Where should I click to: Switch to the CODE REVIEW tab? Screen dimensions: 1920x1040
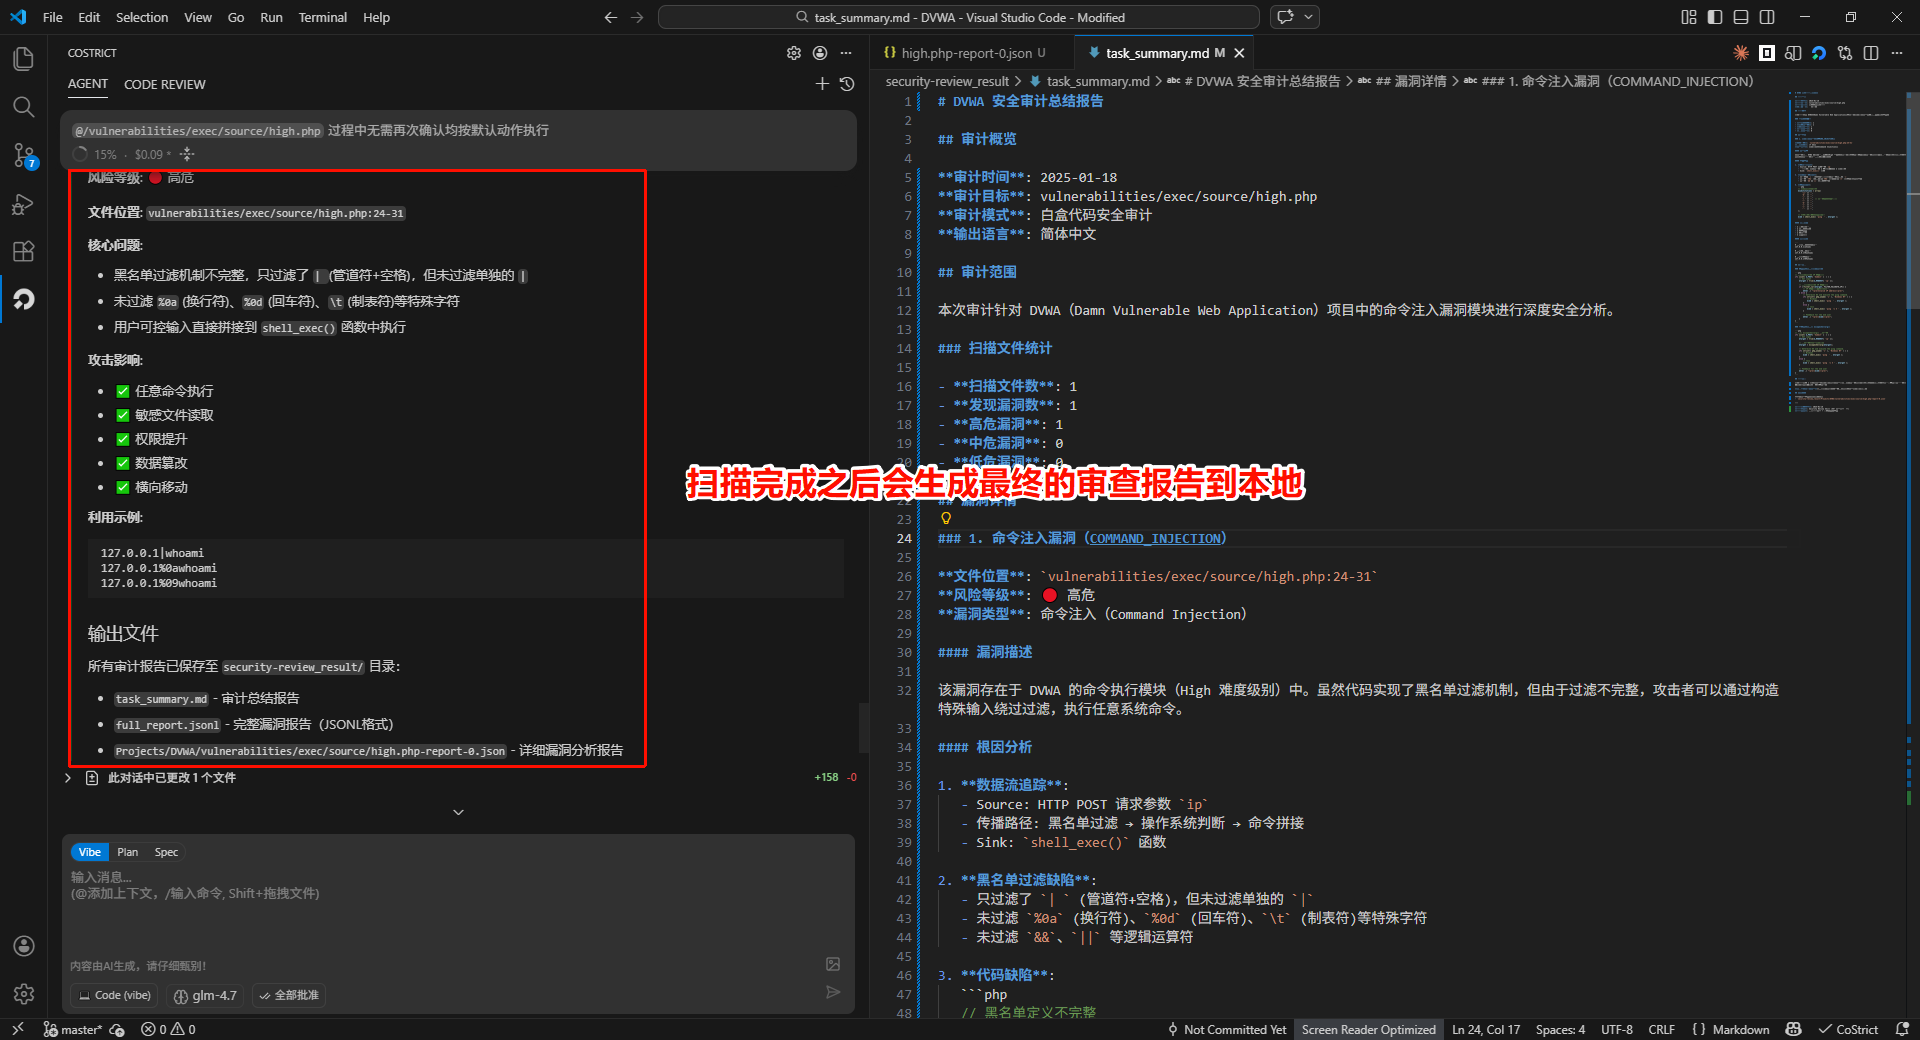[164, 84]
